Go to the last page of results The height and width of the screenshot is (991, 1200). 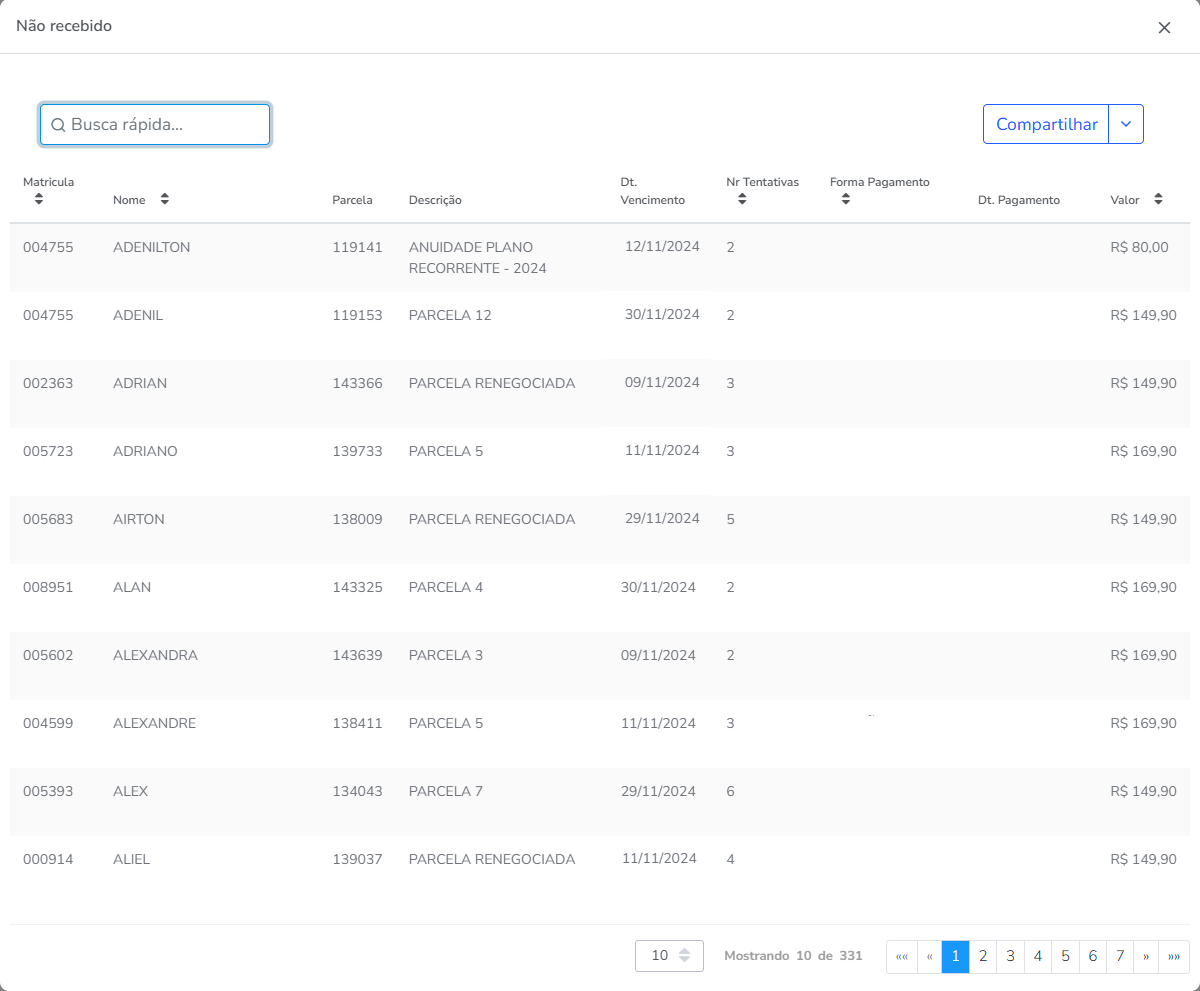(x=1174, y=956)
